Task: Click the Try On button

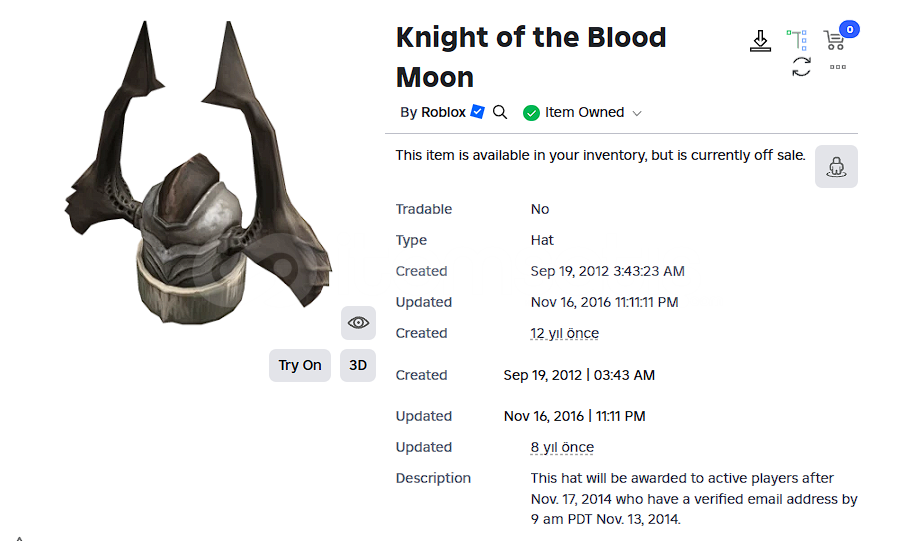Action: [300, 366]
